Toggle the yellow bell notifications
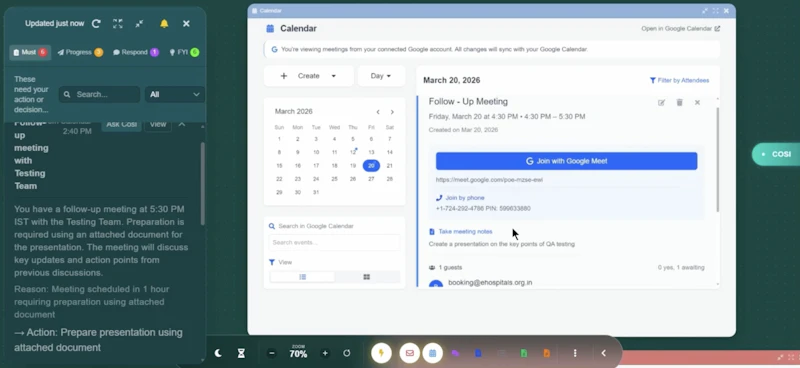Screen dimensions: 800x368 tap(164, 23)
